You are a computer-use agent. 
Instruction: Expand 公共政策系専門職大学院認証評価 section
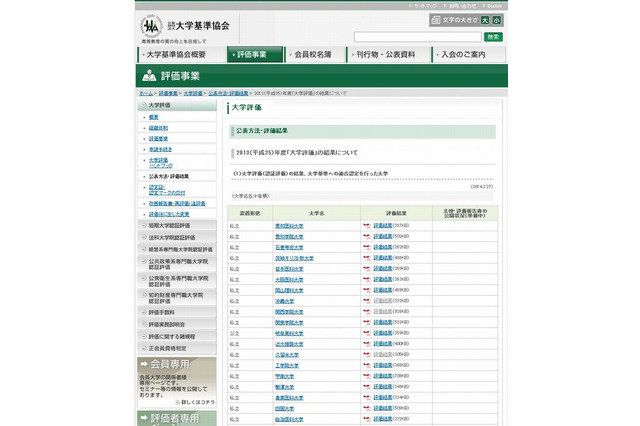(177, 264)
